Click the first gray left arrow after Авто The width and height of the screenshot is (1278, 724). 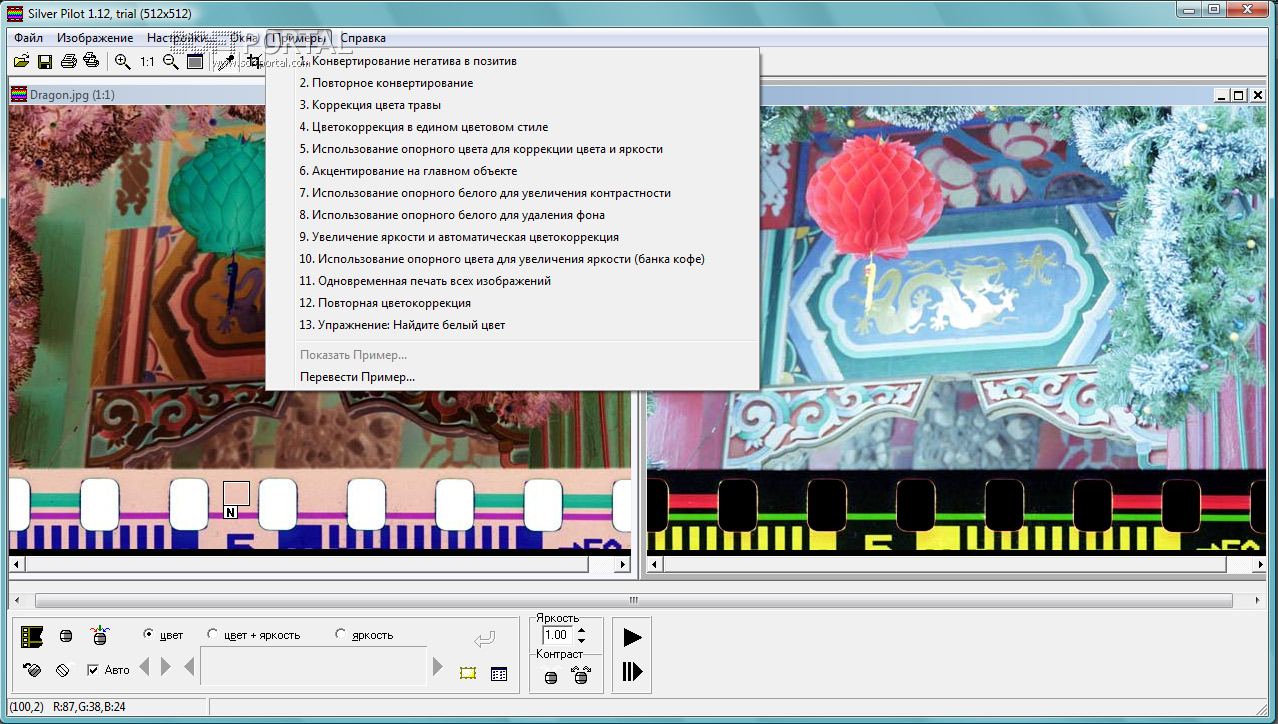pyautogui.click(x=144, y=667)
